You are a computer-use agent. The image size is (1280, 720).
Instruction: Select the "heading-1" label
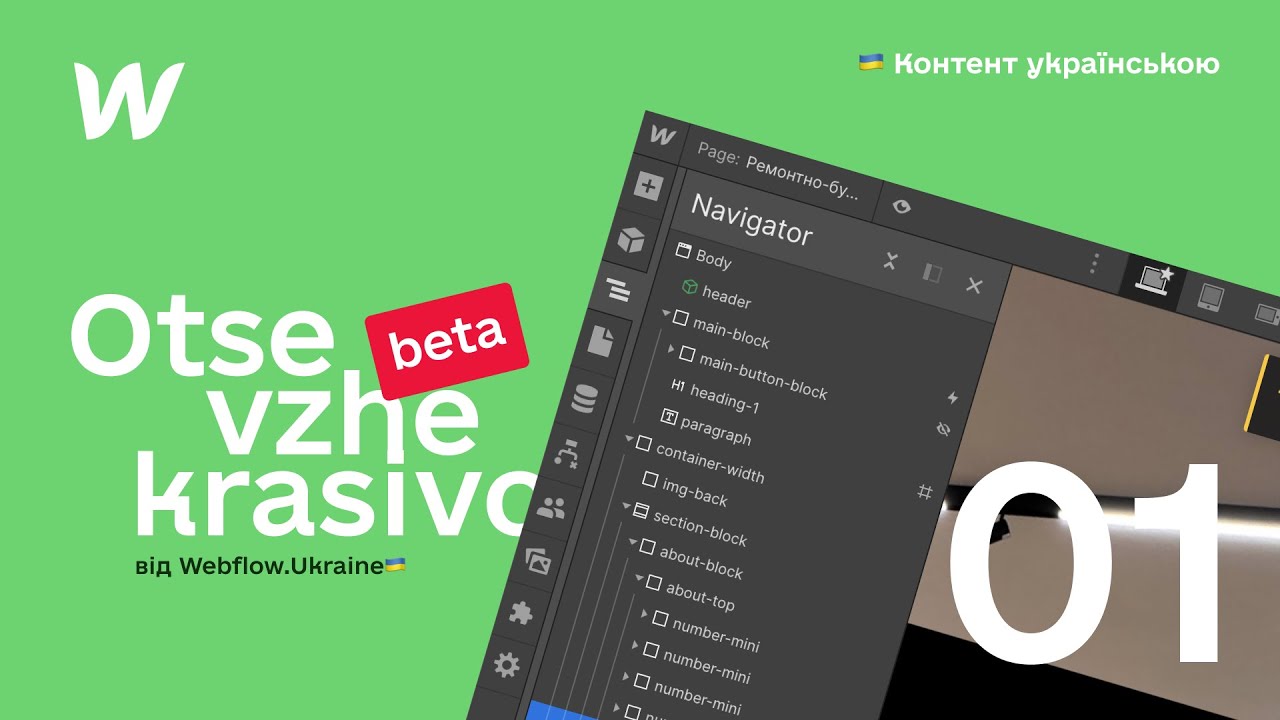point(725,400)
